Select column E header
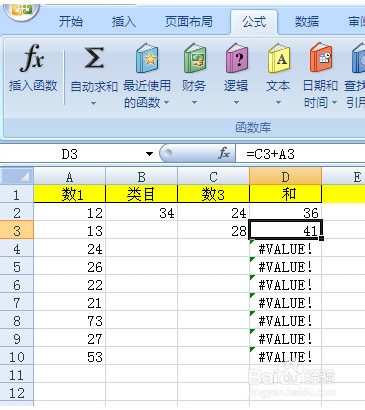Image resolution: width=365 pixels, height=410 pixels. point(343,176)
